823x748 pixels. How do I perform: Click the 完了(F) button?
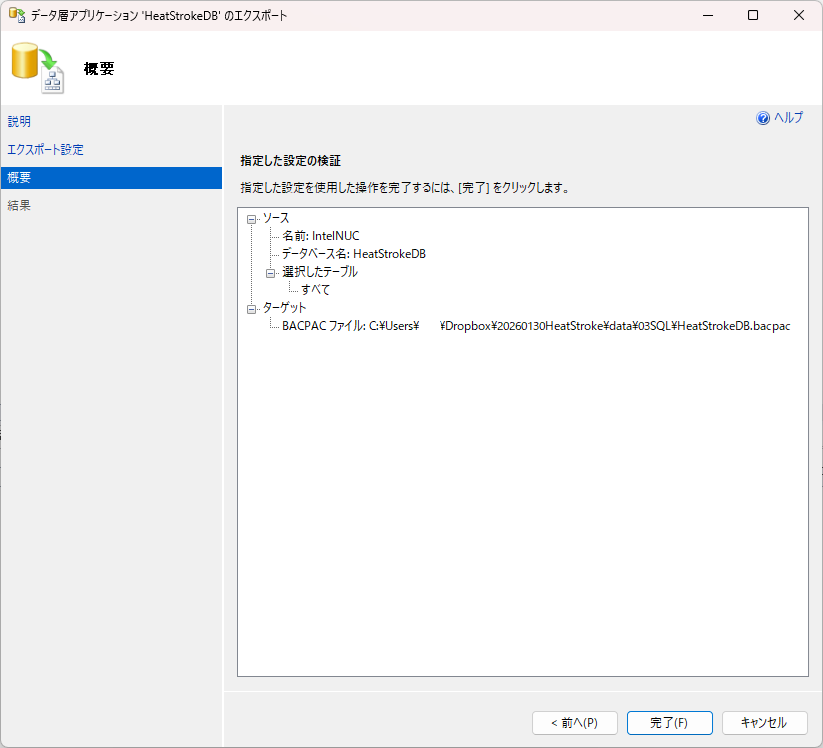pos(669,723)
